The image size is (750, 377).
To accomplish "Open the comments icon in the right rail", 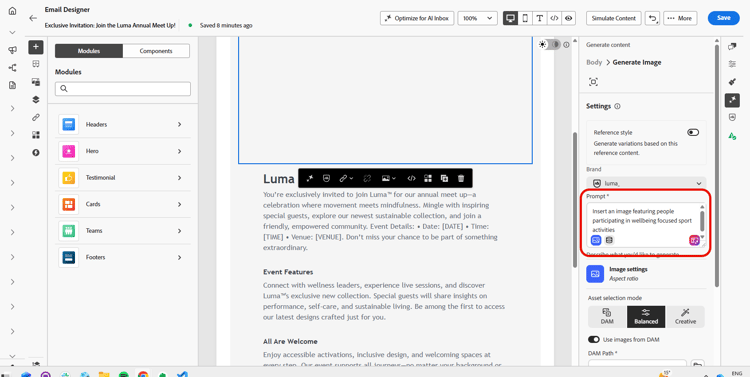I will click(x=732, y=47).
